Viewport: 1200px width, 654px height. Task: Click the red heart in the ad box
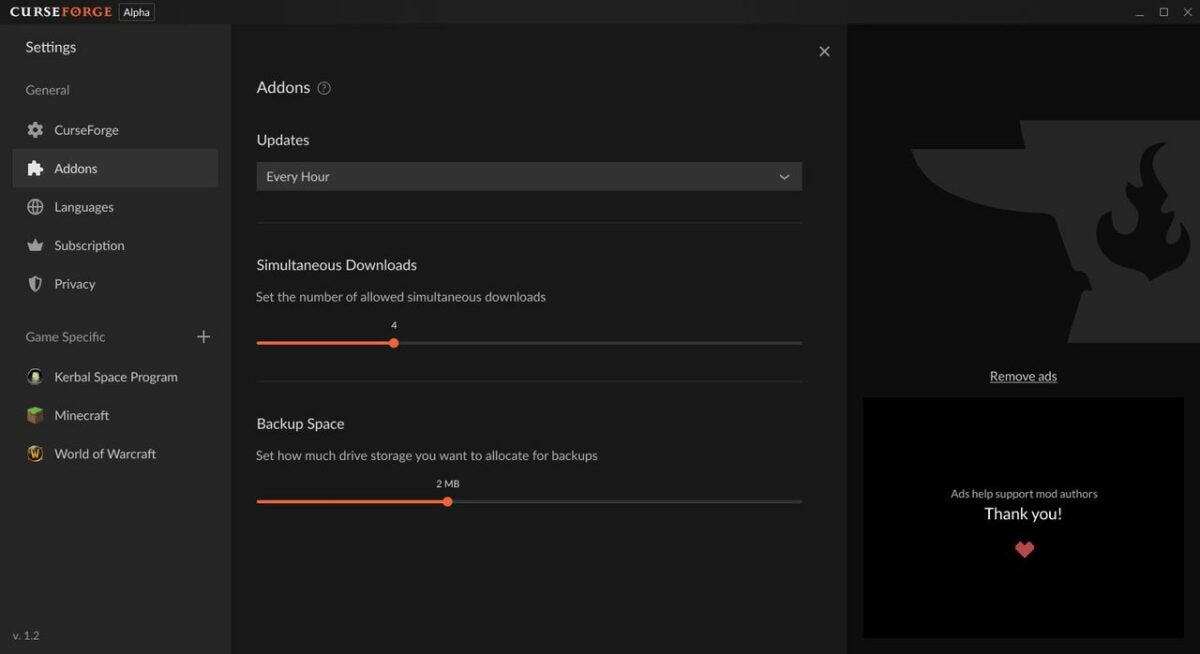click(1024, 549)
